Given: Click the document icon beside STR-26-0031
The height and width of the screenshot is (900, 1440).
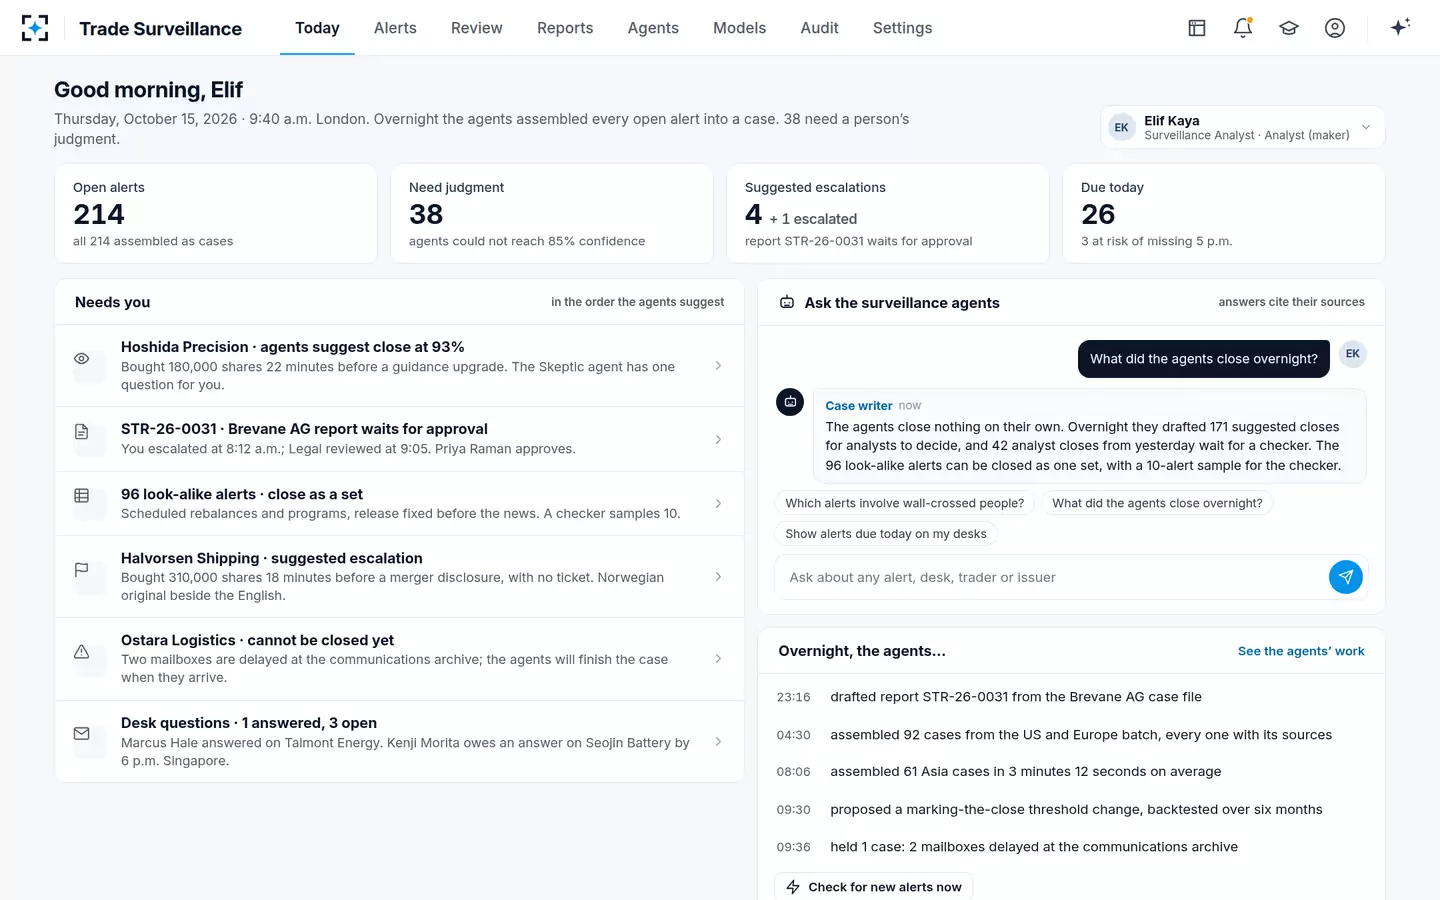Looking at the screenshot, I should click(82, 432).
